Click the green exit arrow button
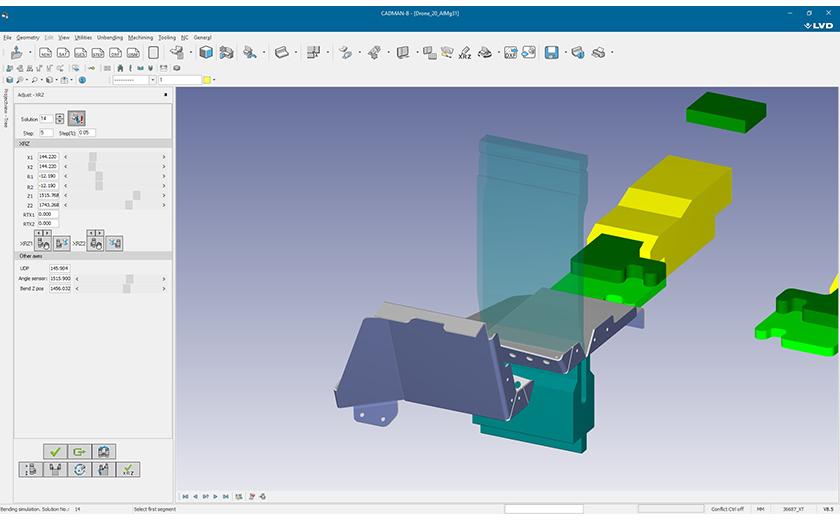 point(79,452)
